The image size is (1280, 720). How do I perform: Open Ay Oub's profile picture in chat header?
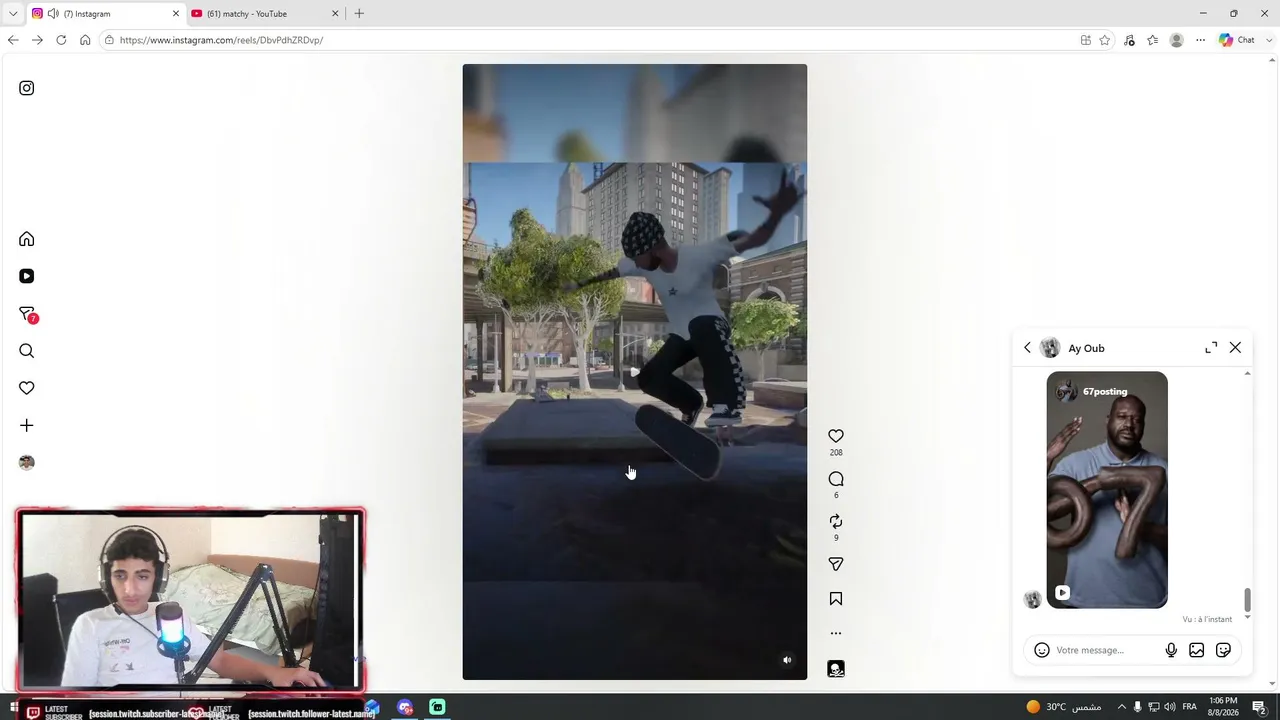click(1050, 348)
